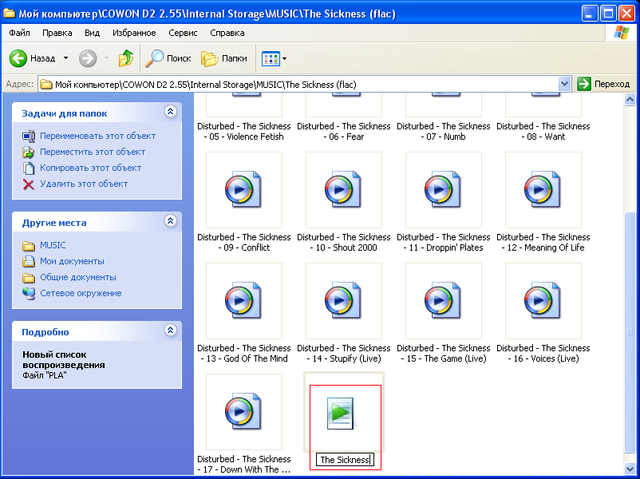The width and height of the screenshot is (640, 479).
Task: Open the MUSIC folder link
Action: point(53,245)
